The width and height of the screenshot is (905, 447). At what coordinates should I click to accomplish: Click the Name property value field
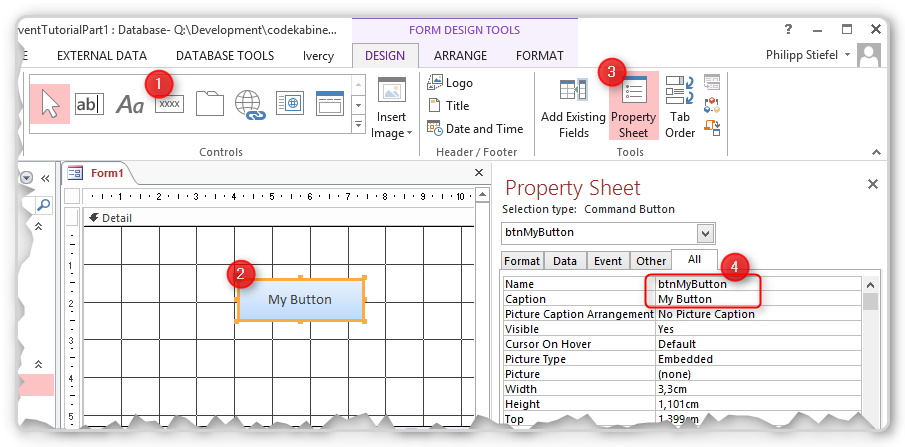pyautogui.click(x=755, y=284)
